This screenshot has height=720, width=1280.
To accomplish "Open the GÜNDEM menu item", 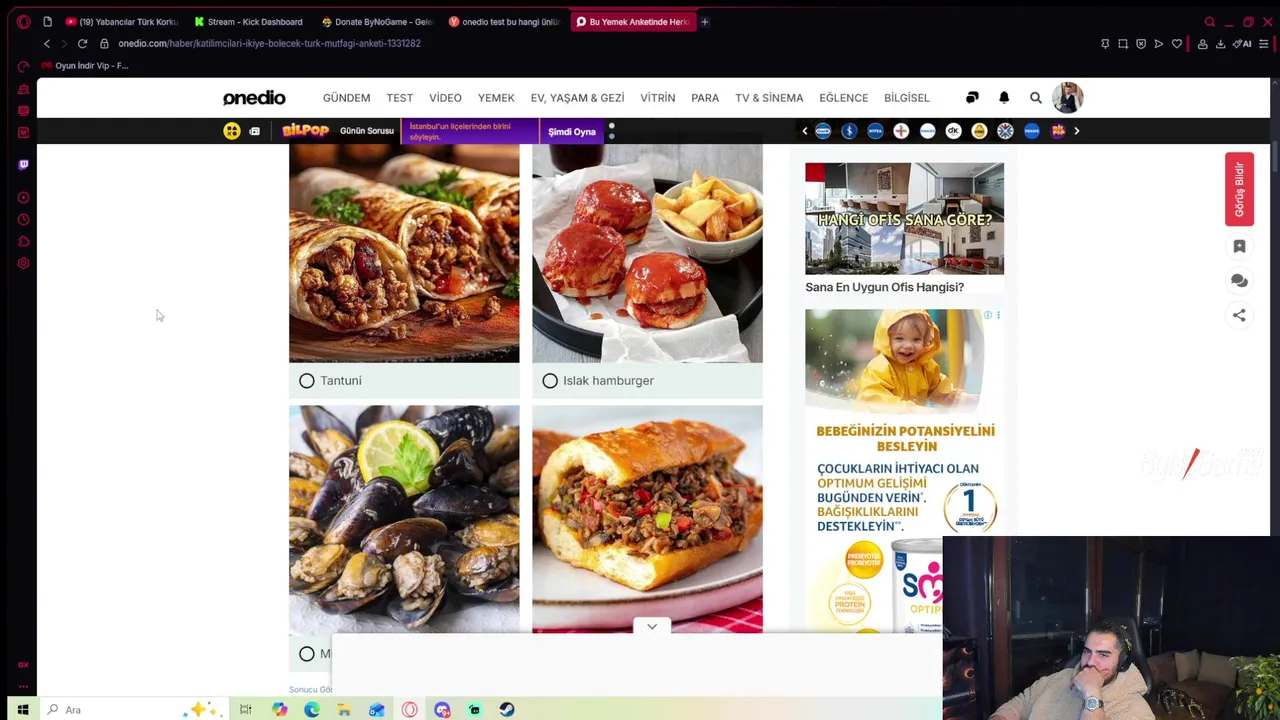I will point(346,98).
